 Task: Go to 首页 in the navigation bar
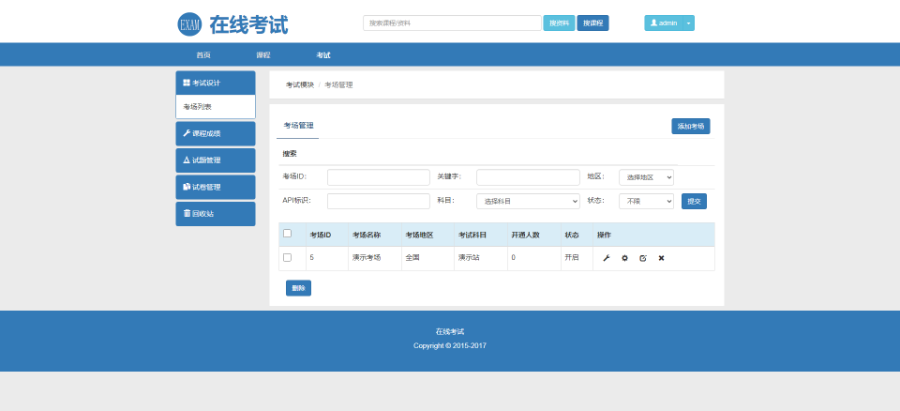pyautogui.click(x=203, y=55)
